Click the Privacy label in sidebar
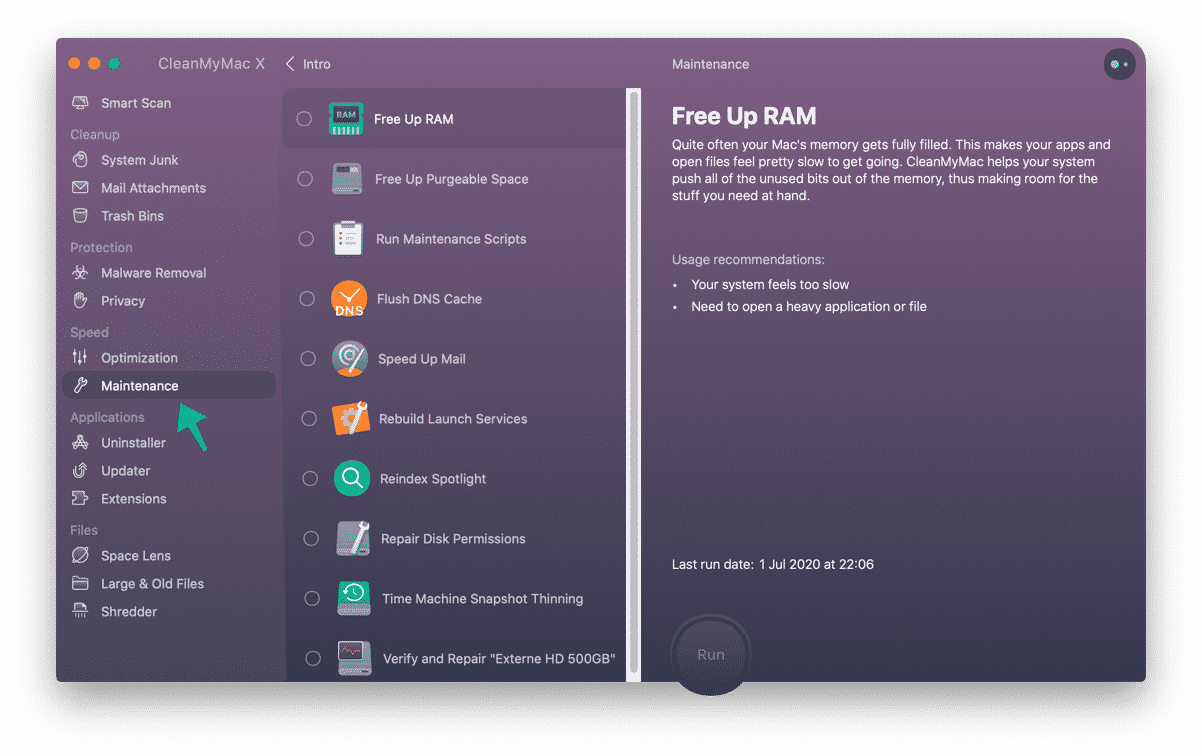1202x756 pixels. tap(123, 301)
